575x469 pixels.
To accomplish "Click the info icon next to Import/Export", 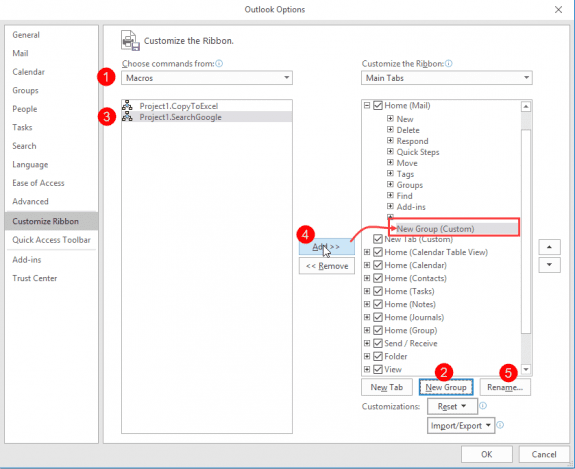I will 500,425.
